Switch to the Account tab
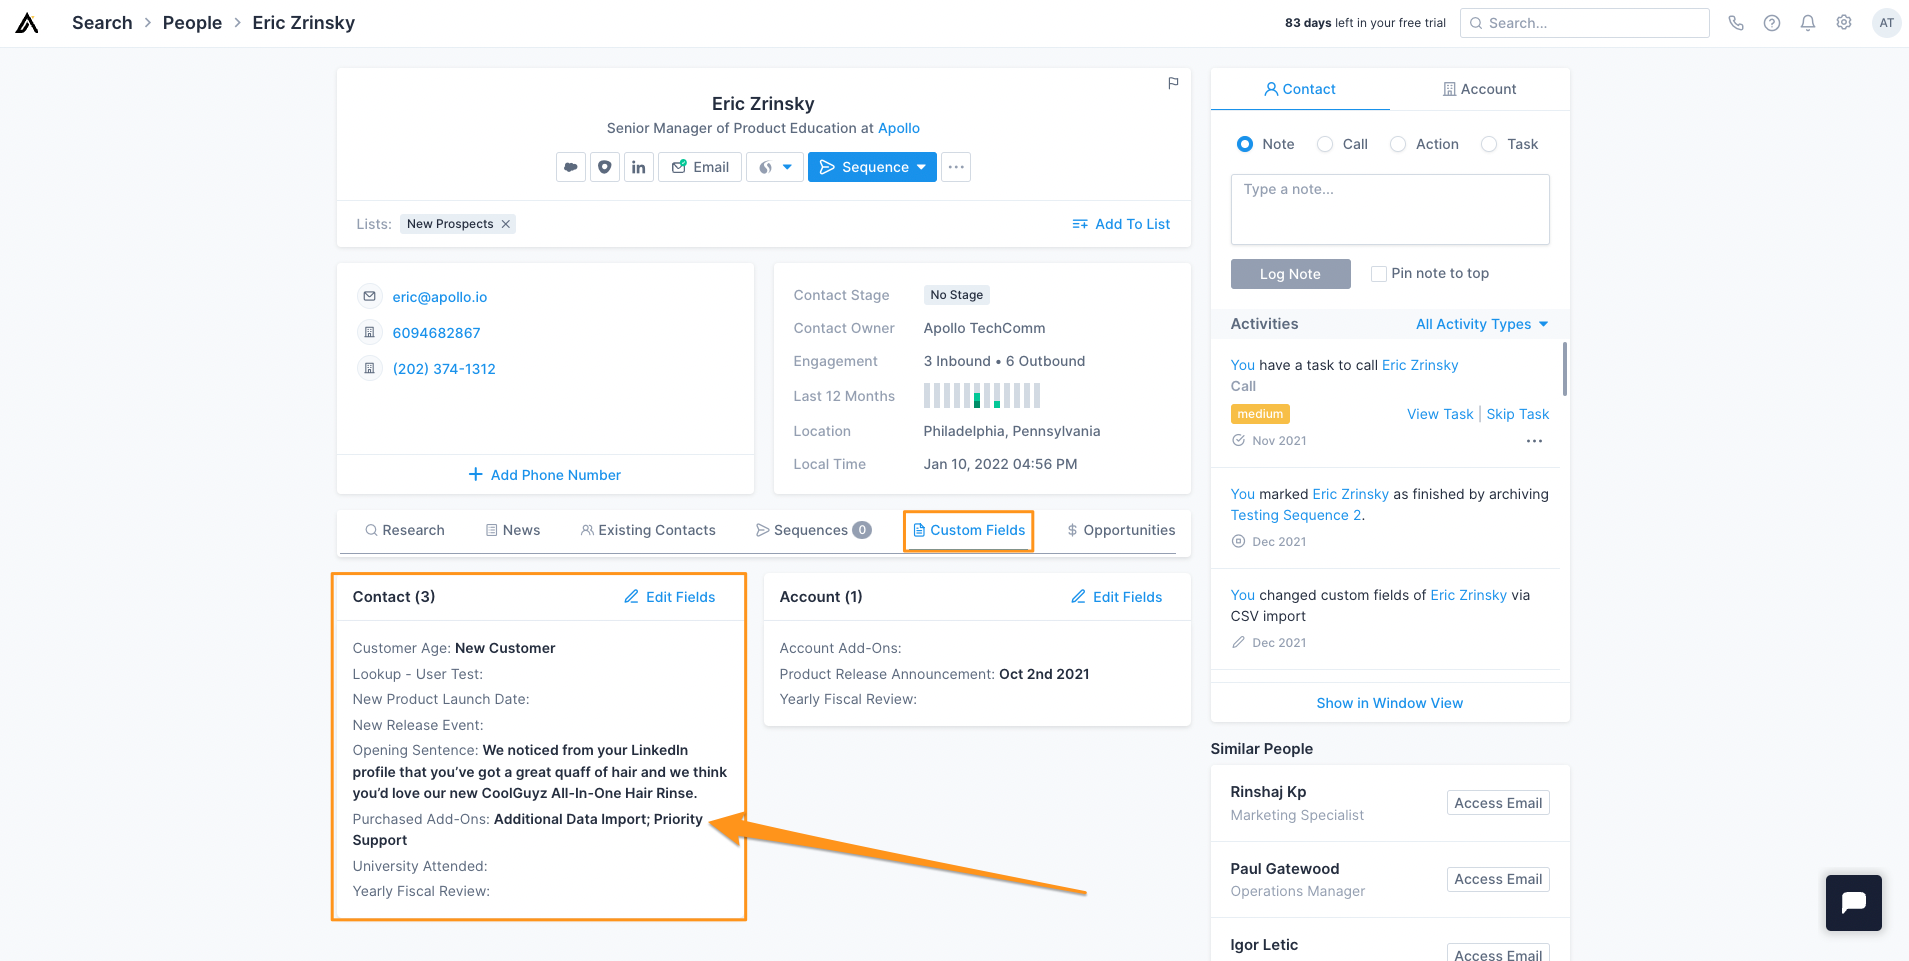The width and height of the screenshot is (1909, 961). coord(1480,89)
